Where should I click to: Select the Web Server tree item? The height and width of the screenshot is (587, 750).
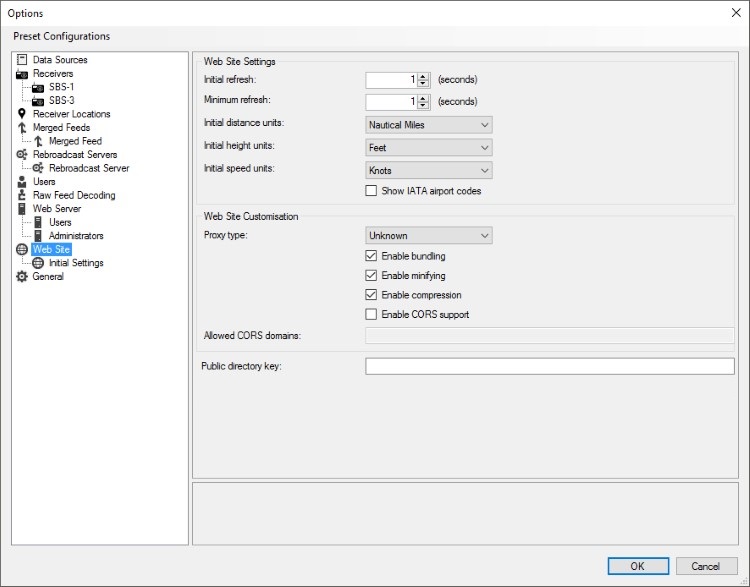point(57,209)
